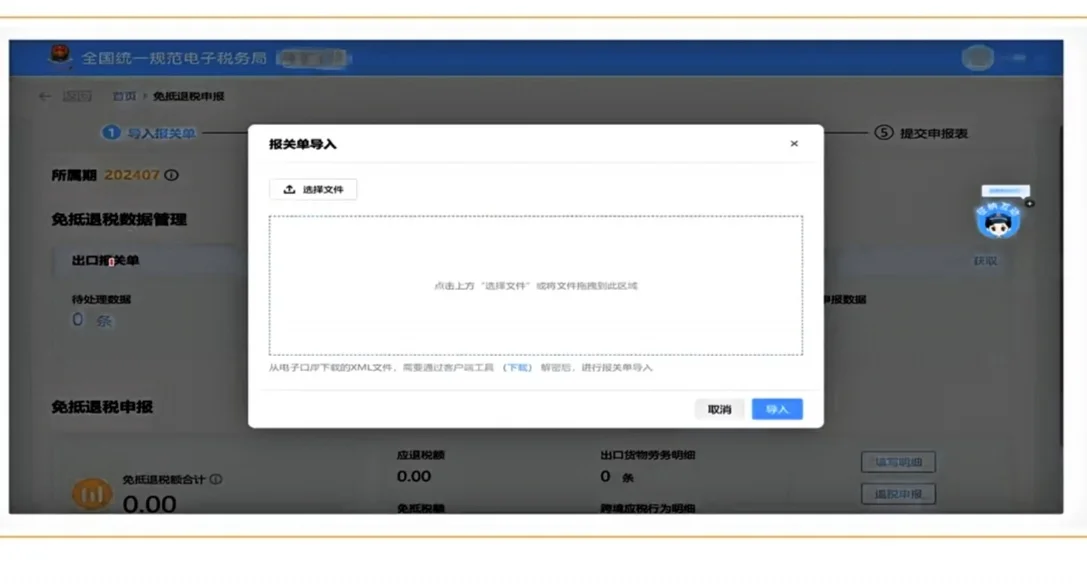Click the coin icon beside 免抵退税额合计
The image size is (1087, 584).
coord(91,493)
